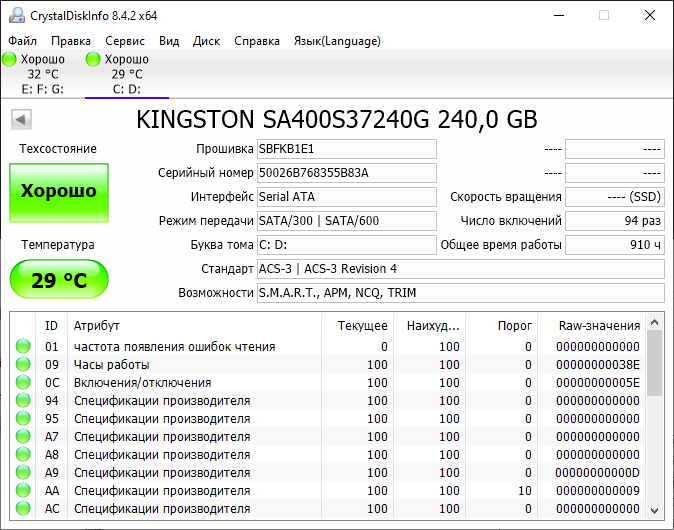This screenshot has height=530, width=674.
Task: Click the Общее время работы field 910 ч
Action: point(615,245)
